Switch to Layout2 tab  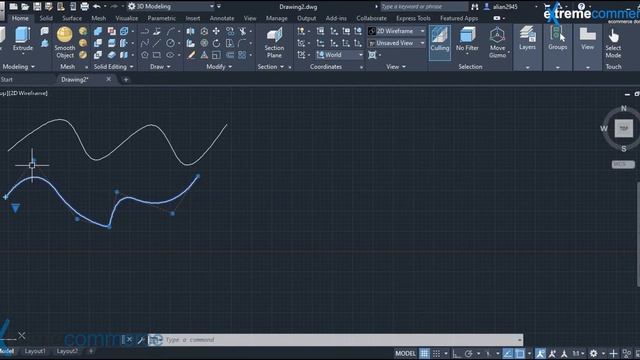67,351
